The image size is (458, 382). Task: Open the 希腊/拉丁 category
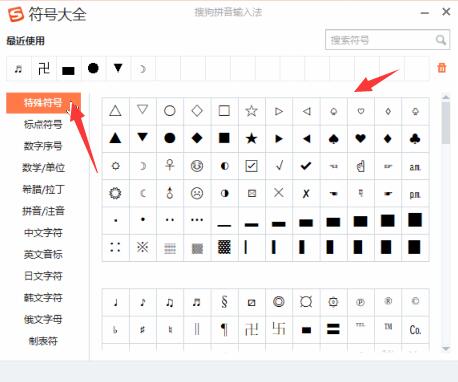43,189
